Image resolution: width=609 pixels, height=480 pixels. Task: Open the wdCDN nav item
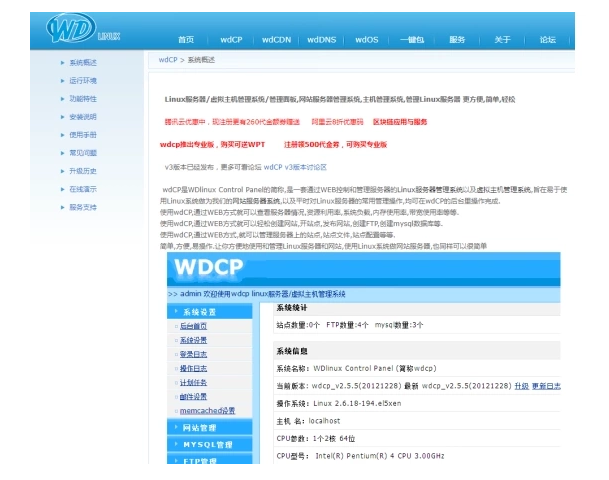click(276, 40)
